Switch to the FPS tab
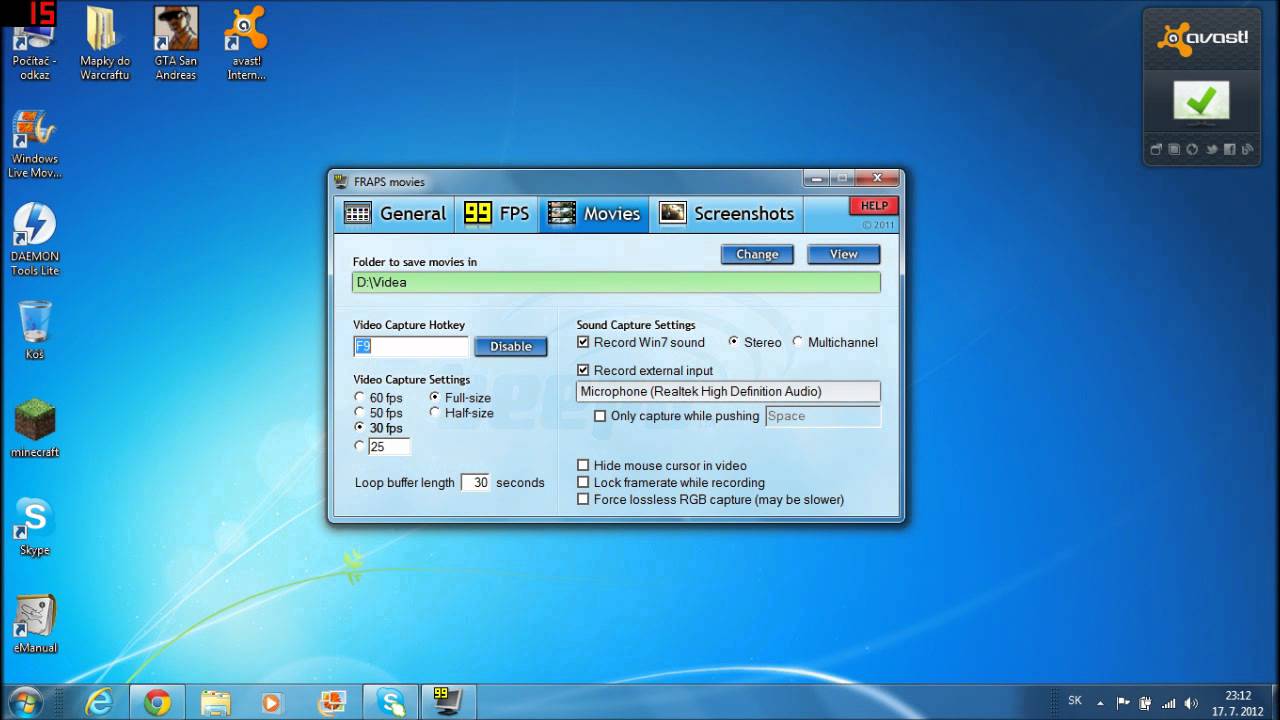The width and height of the screenshot is (1280, 720). [x=497, y=213]
